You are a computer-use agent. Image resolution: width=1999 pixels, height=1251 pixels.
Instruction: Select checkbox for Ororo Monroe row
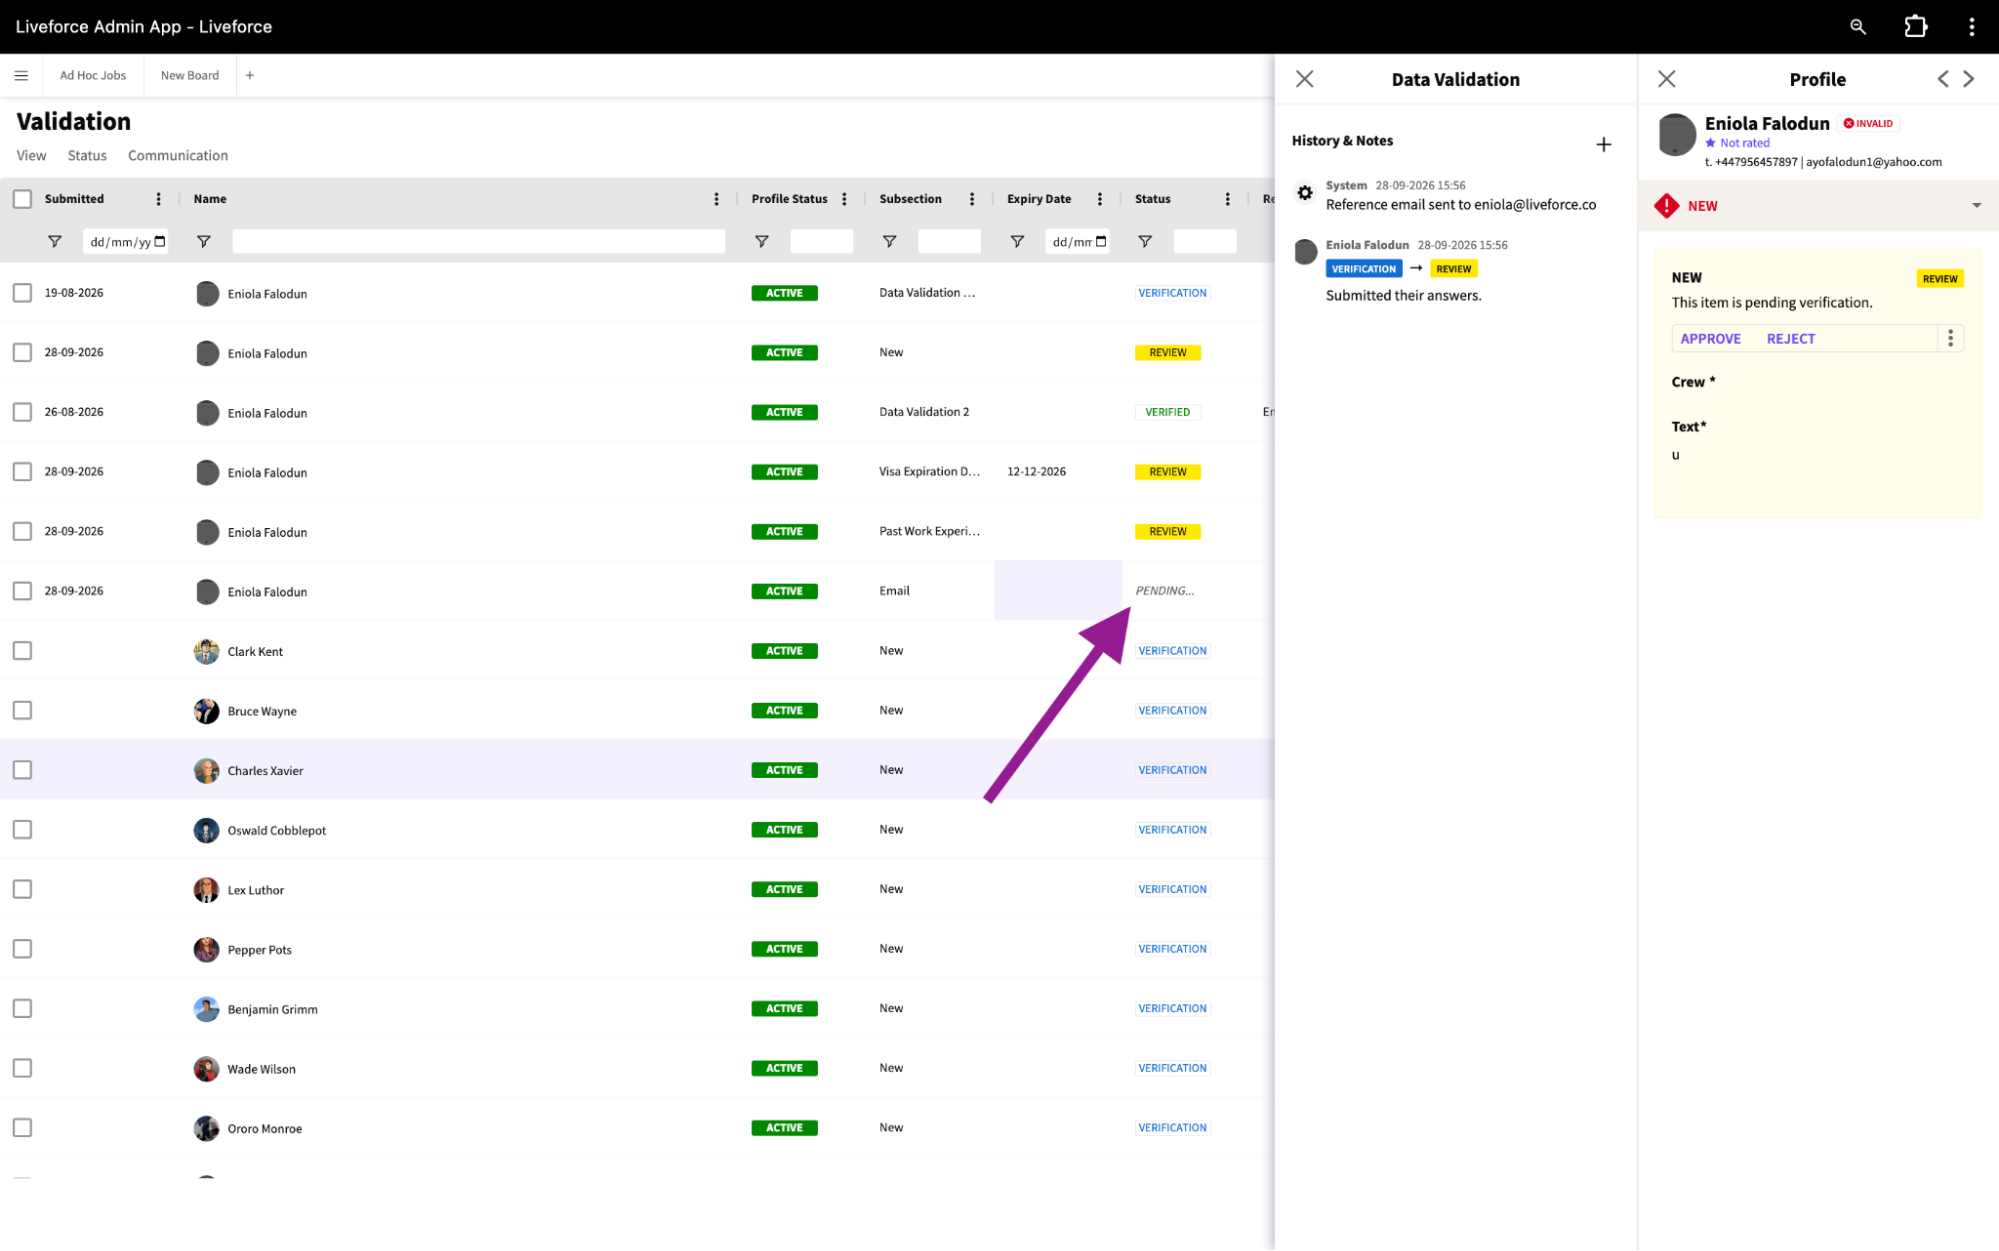[22, 1128]
